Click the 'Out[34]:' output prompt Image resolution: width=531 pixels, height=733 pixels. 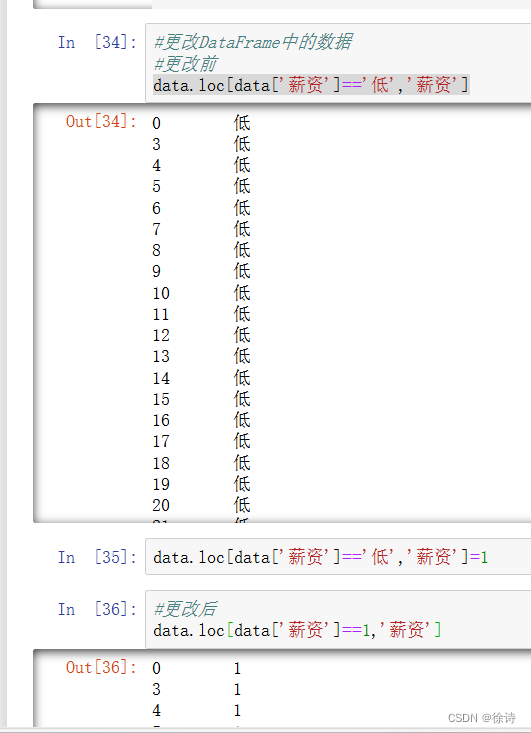coord(101,122)
